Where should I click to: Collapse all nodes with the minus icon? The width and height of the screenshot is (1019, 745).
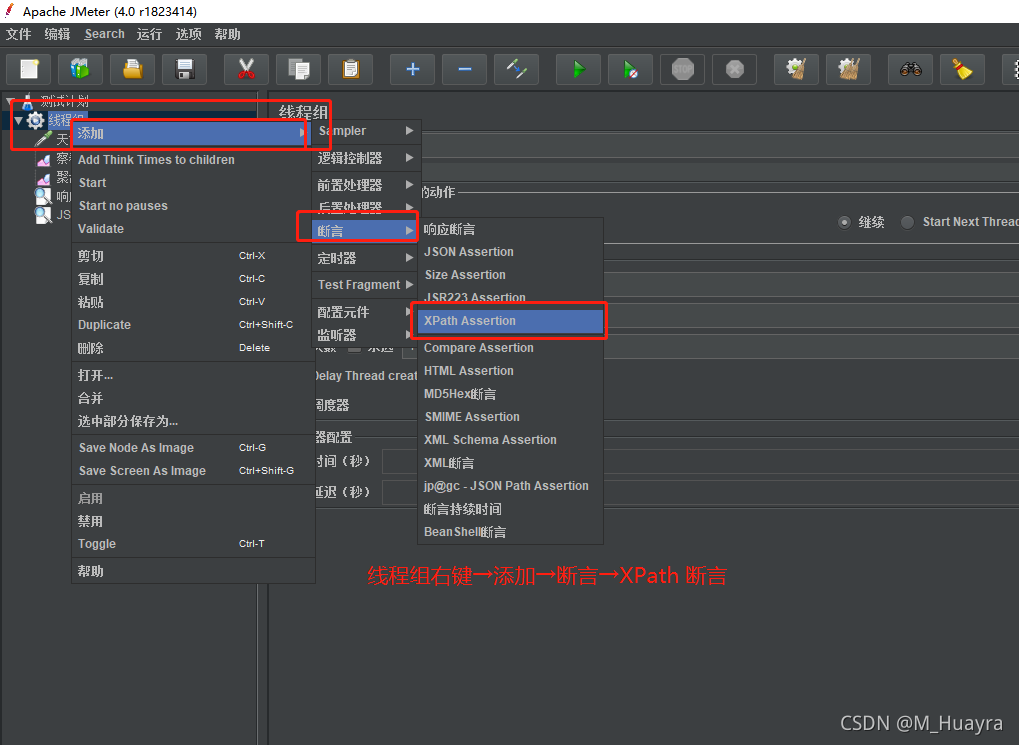tap(464, 69)
